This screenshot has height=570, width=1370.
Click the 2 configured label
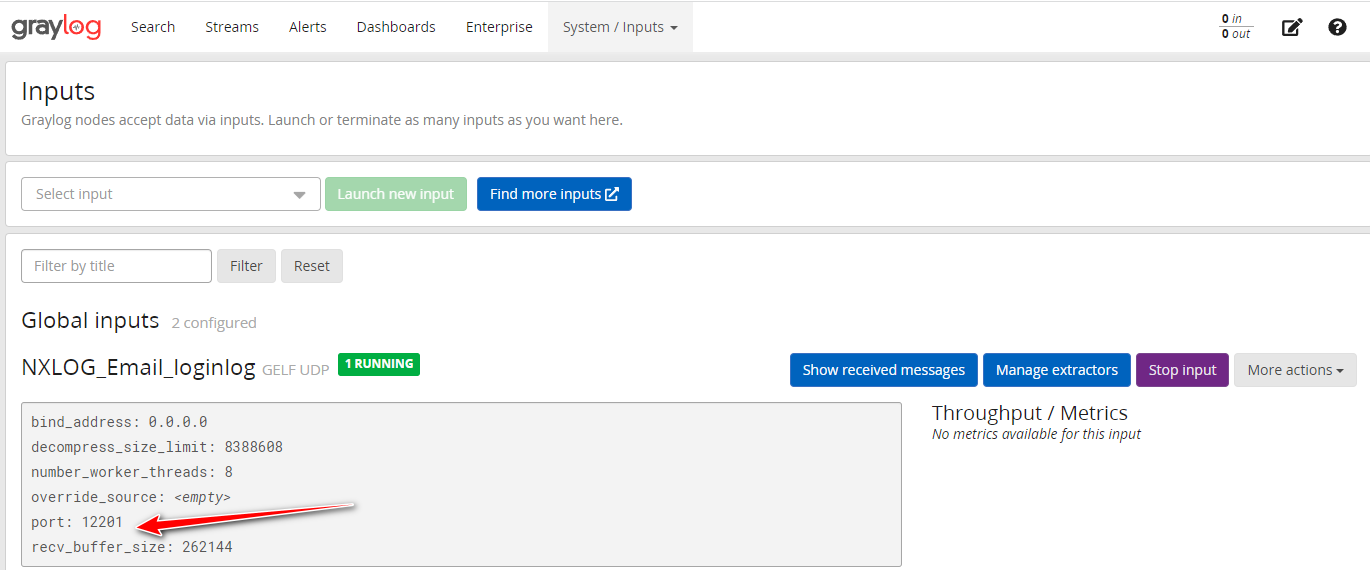214,323
